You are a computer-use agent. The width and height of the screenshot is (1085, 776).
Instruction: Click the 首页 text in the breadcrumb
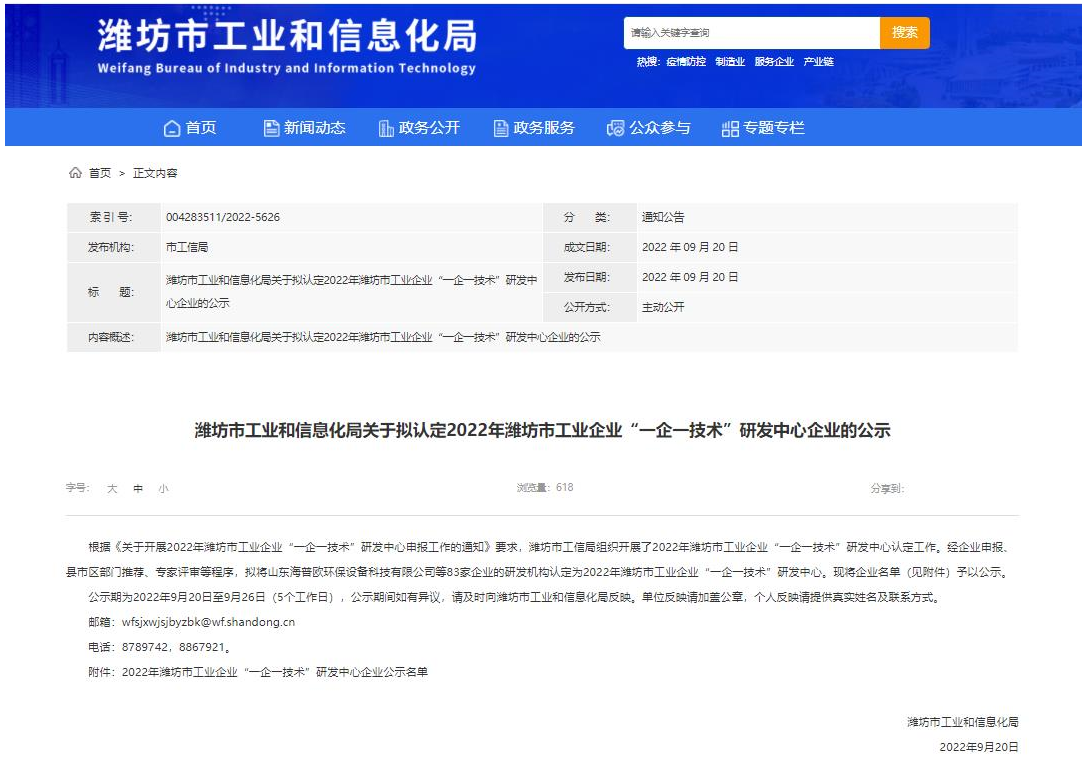100,173
